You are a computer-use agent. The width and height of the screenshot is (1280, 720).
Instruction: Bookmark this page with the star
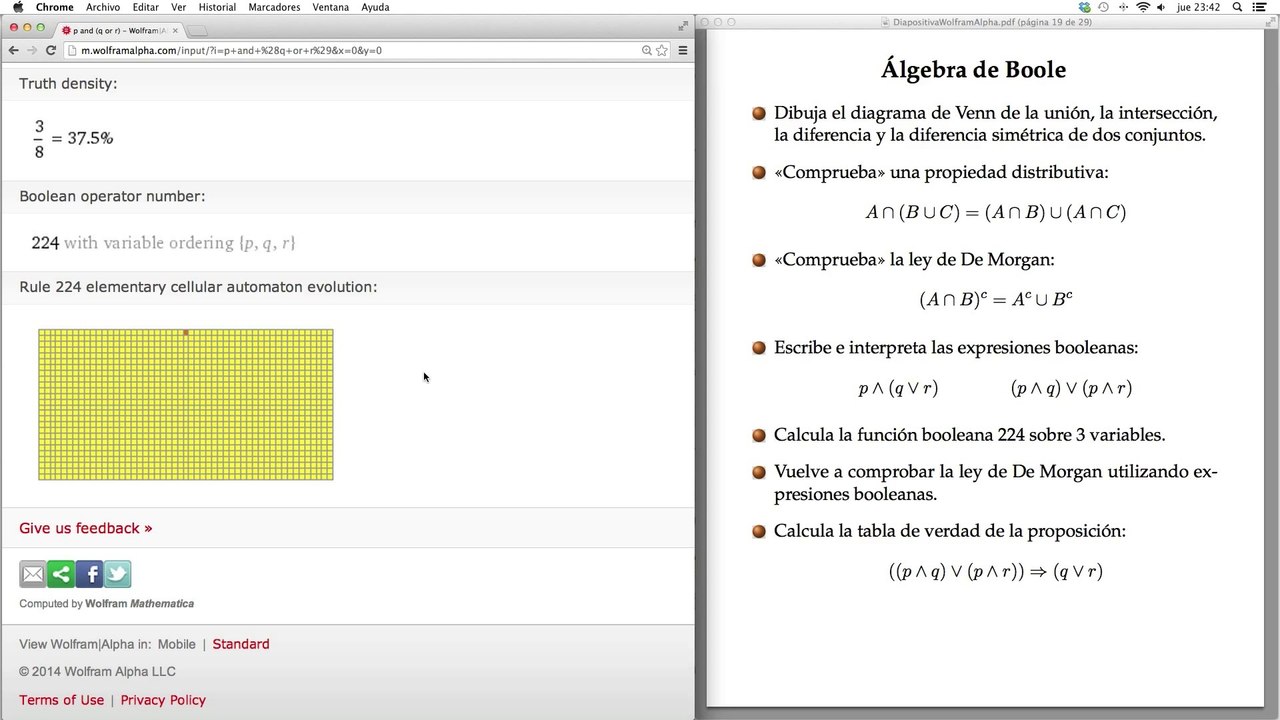(661, 50)
